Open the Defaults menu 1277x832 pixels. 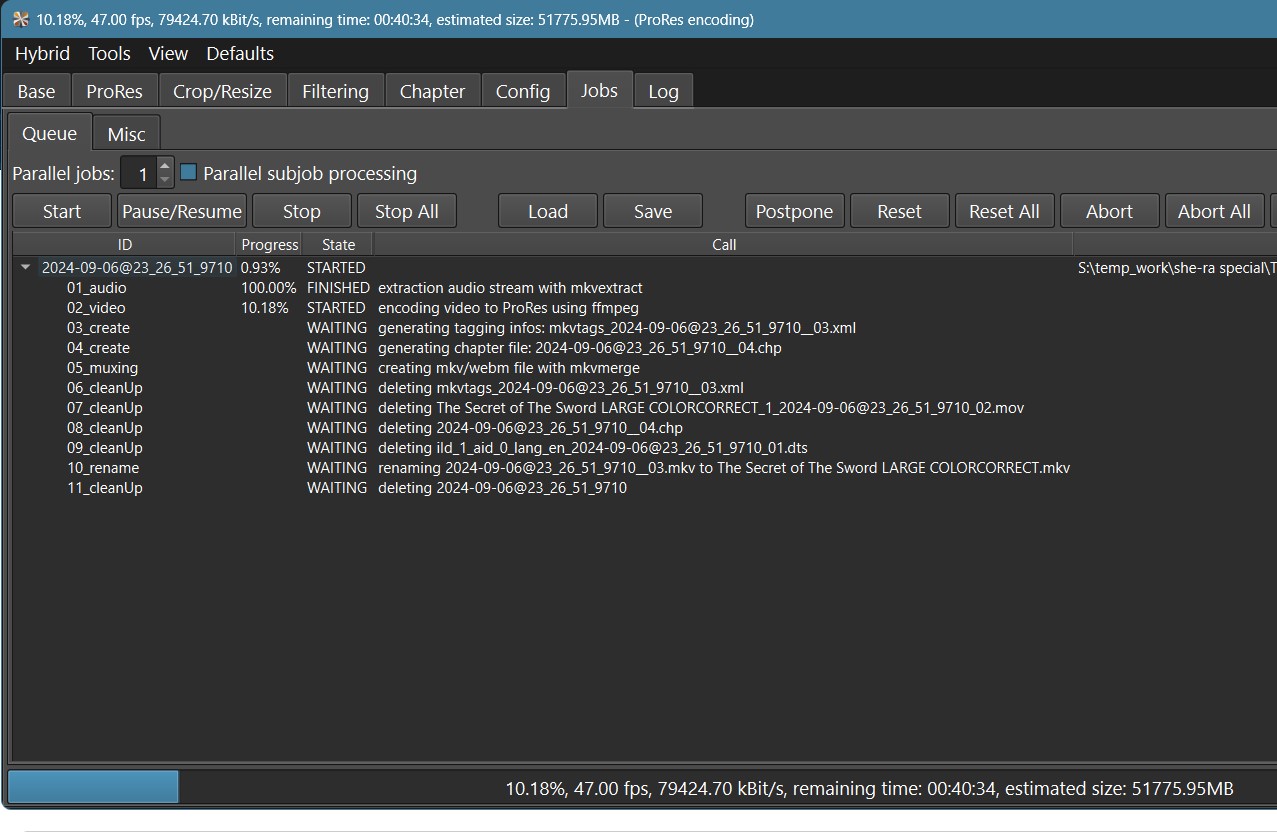[239, 54]
